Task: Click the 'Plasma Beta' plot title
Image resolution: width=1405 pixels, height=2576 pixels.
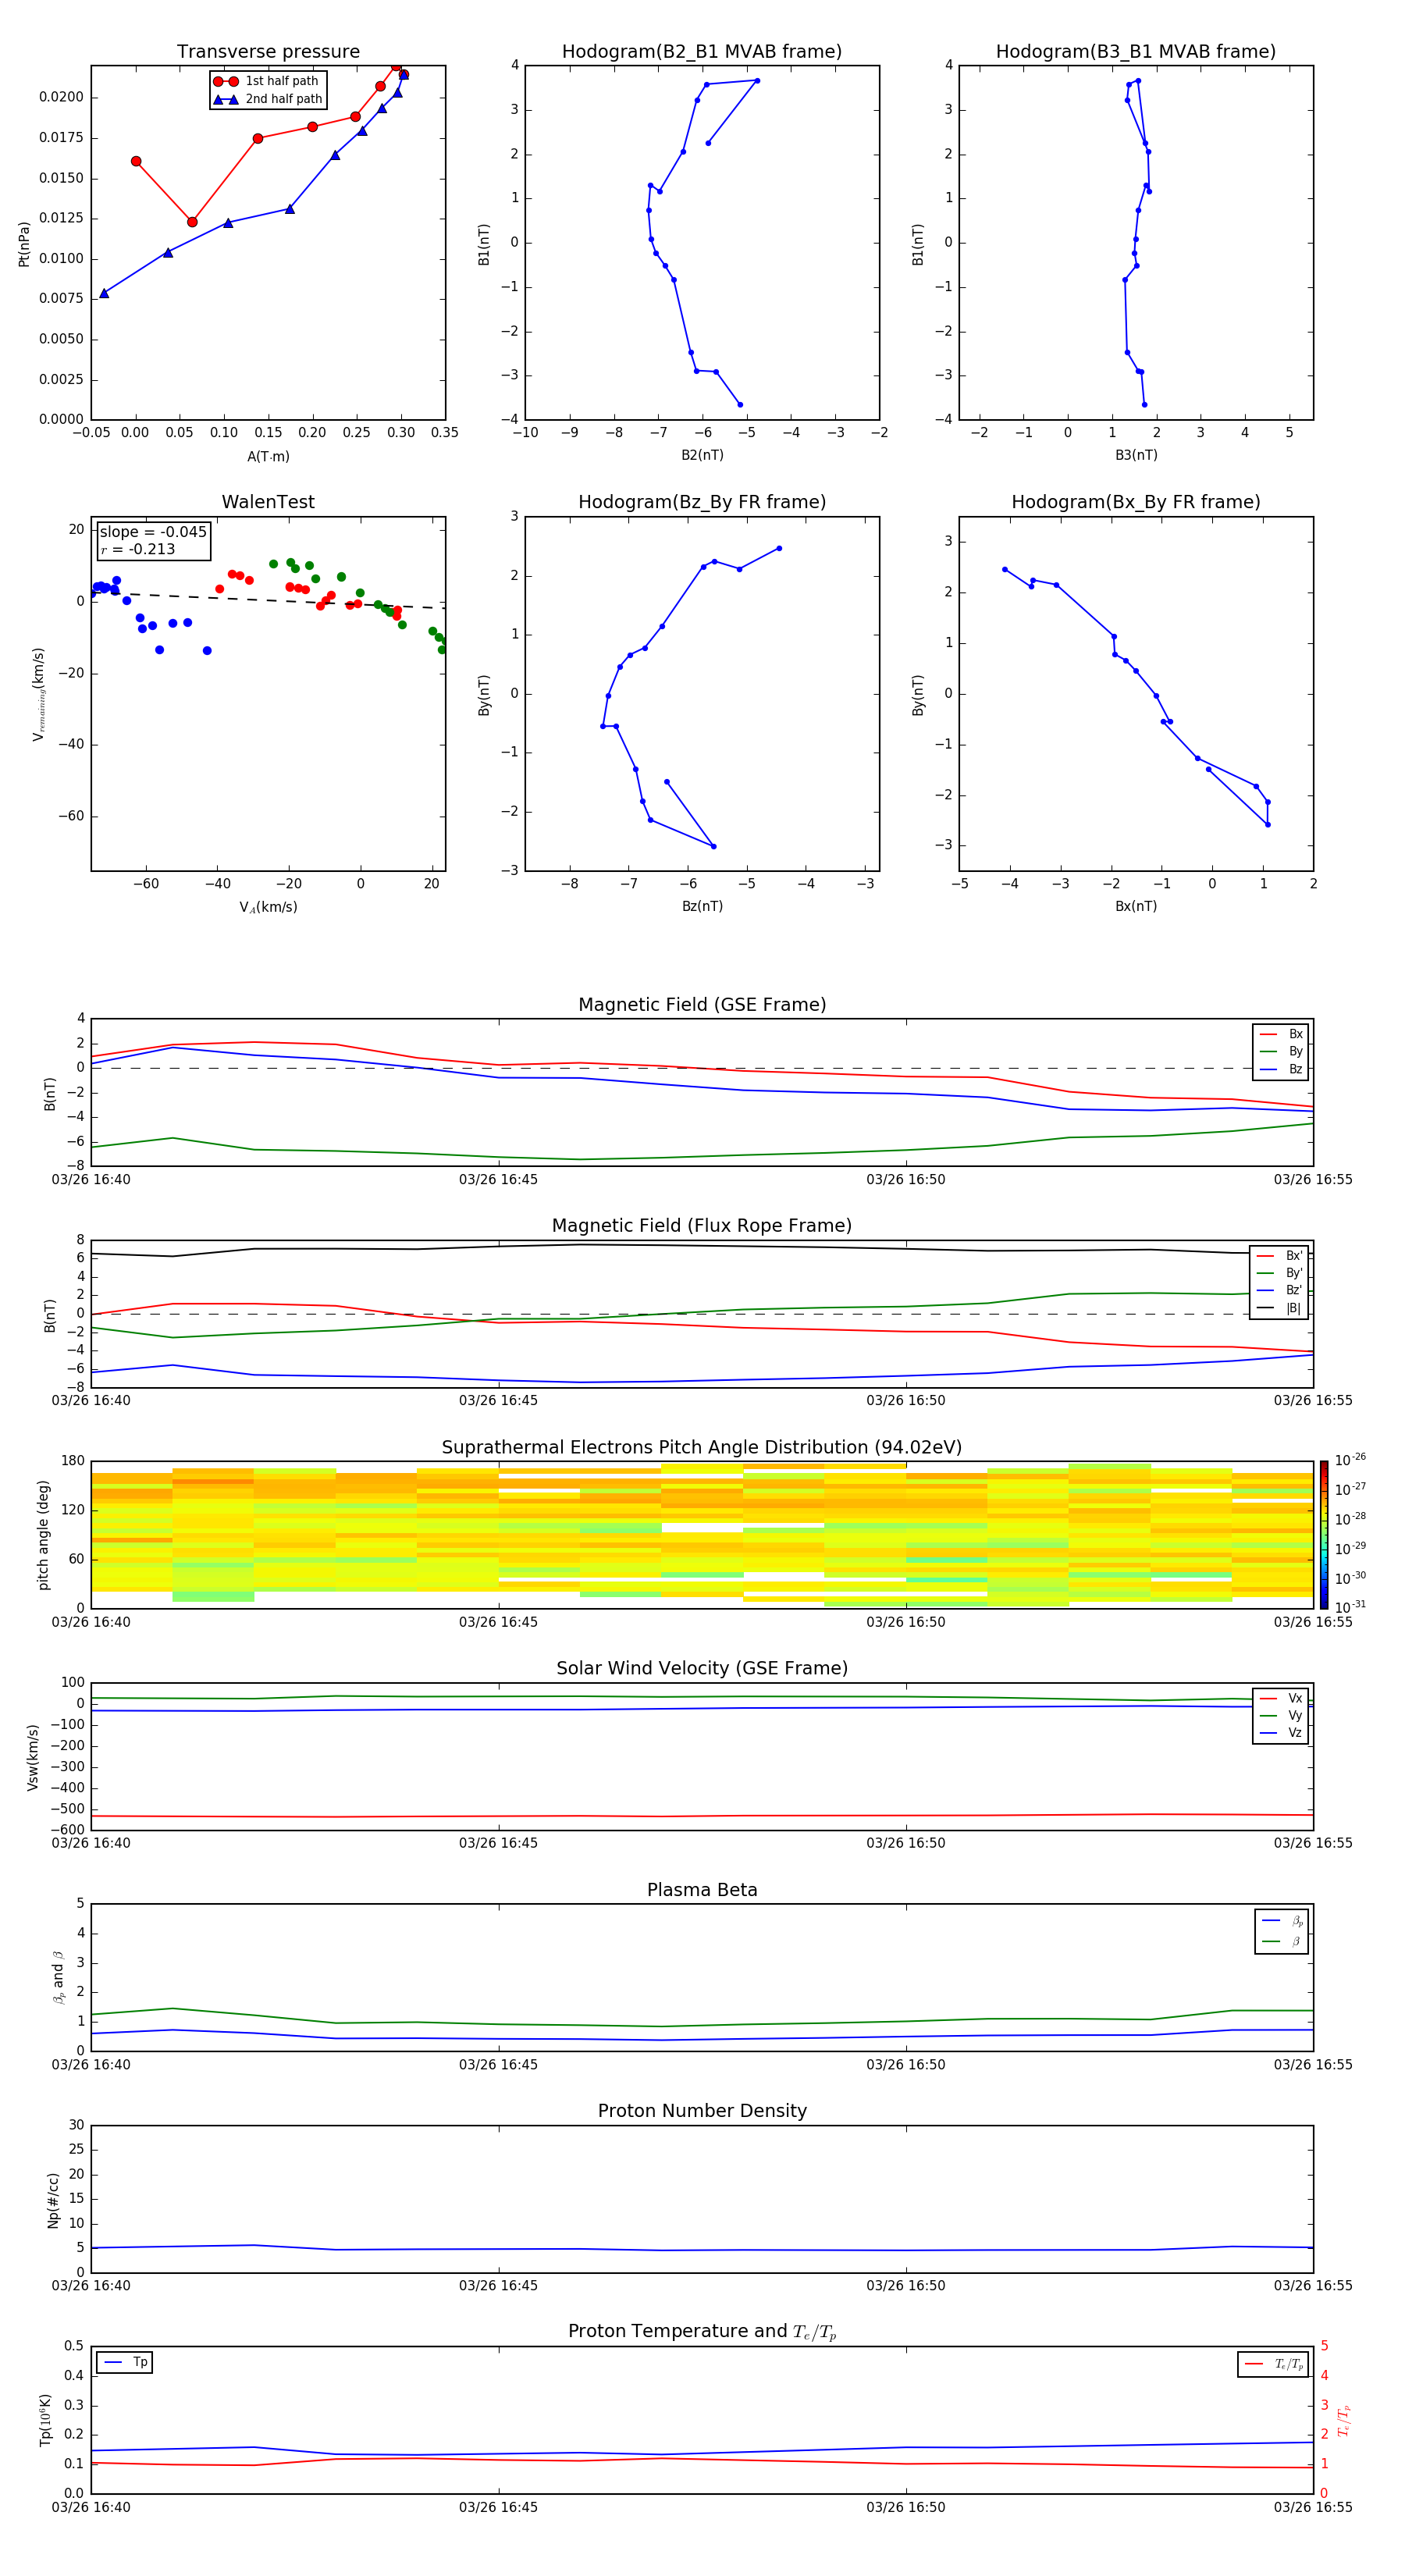Action: [x=702, y=1890]
